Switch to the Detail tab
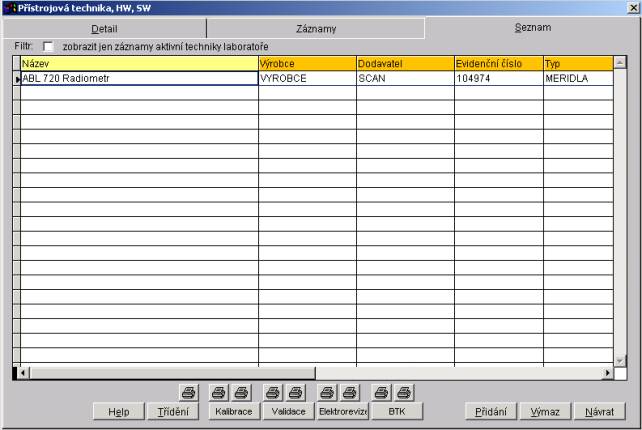Image resolution: width=642 pixels, height=430 pixels. tap(104, 29)
